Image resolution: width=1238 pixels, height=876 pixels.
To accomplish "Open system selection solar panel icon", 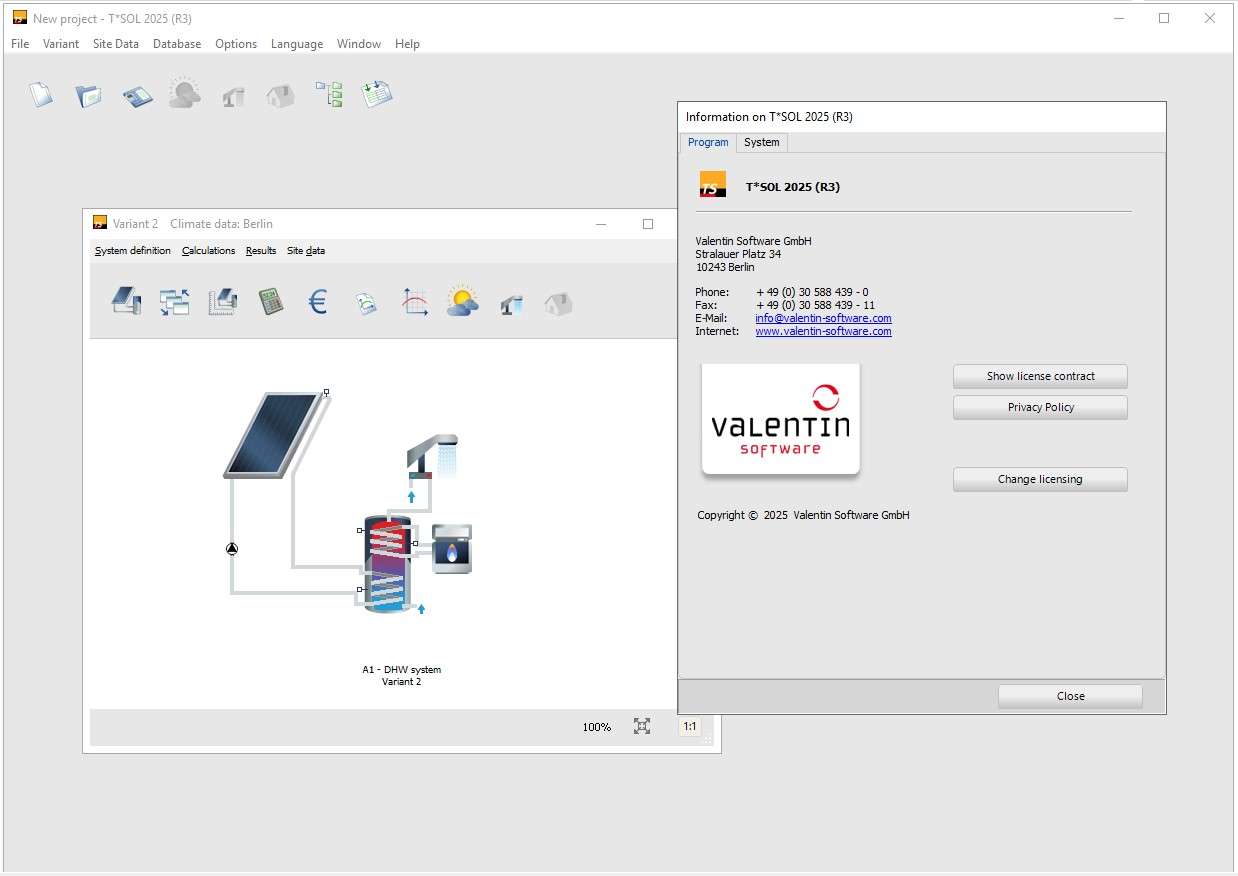I will pos(125,301).
